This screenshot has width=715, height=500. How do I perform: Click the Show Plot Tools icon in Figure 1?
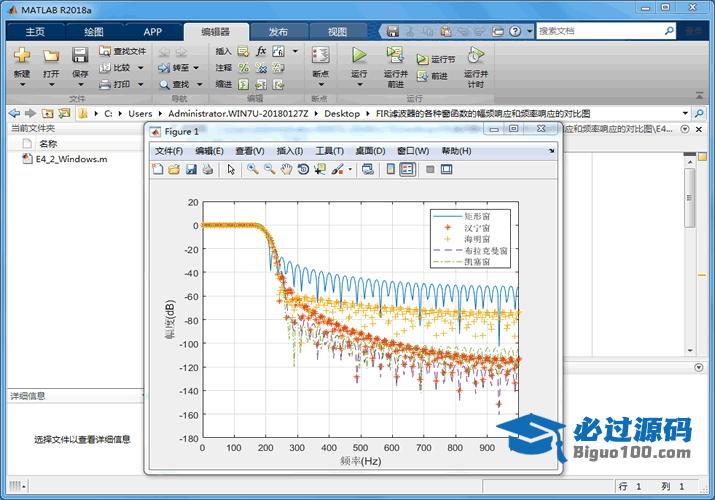(446, 170)
